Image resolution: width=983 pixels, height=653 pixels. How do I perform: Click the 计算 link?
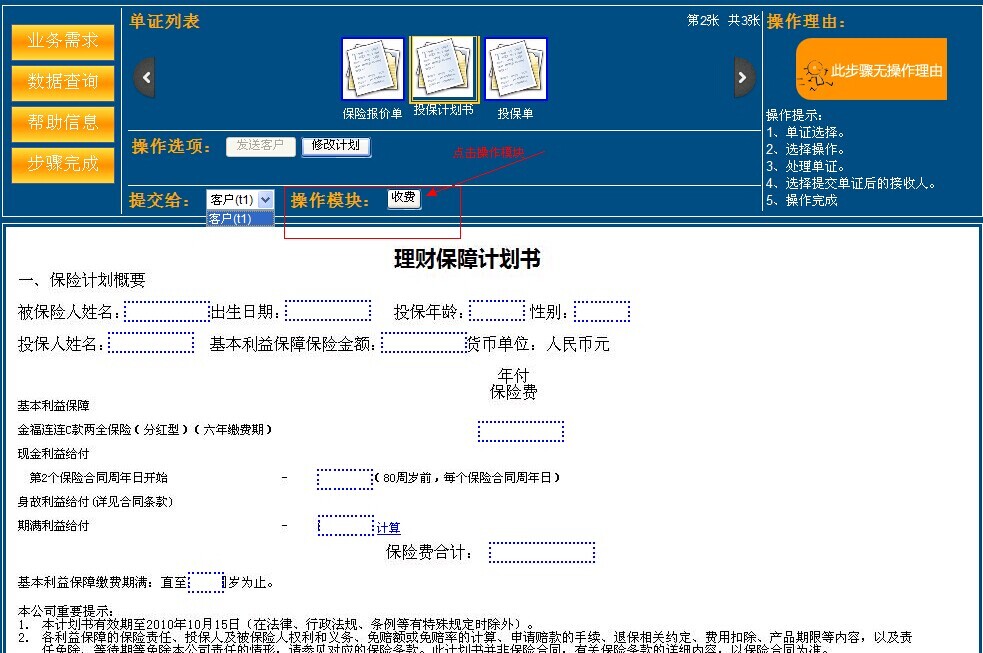click(x=388, y=528)
